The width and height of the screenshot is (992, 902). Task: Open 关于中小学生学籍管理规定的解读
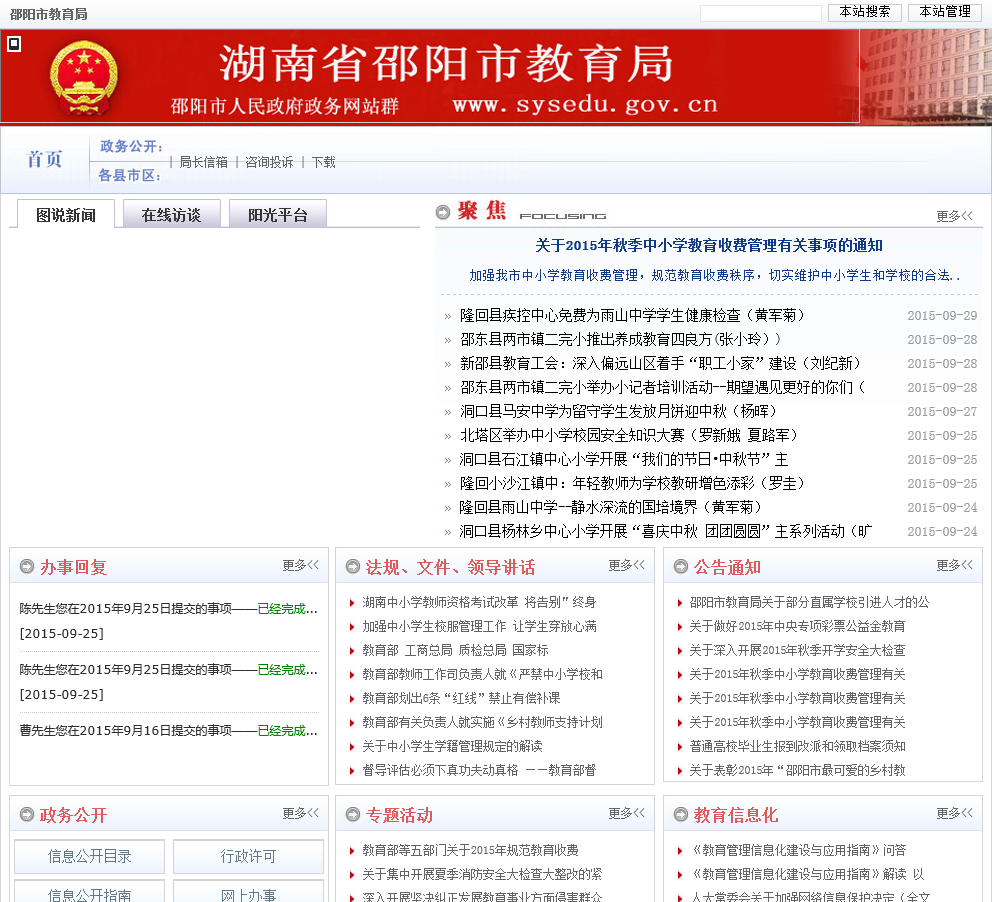tap(452, 746)
